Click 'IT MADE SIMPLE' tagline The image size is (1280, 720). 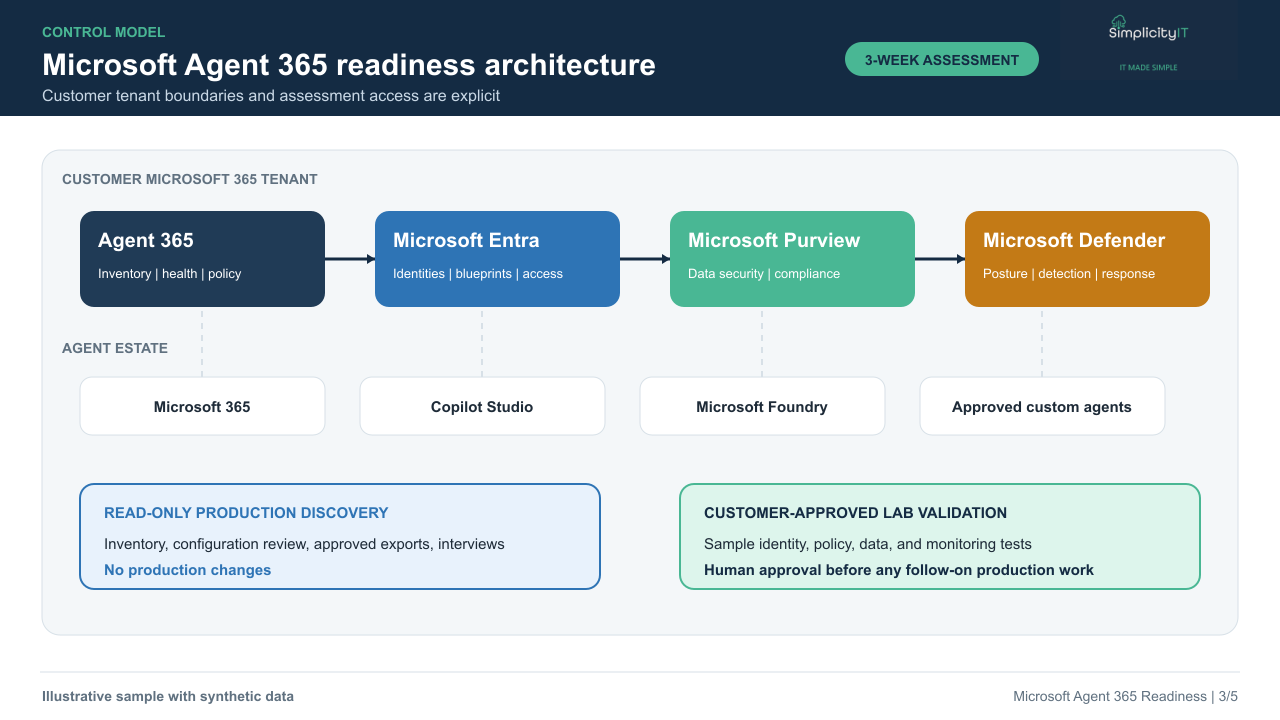pos(1148,68)
